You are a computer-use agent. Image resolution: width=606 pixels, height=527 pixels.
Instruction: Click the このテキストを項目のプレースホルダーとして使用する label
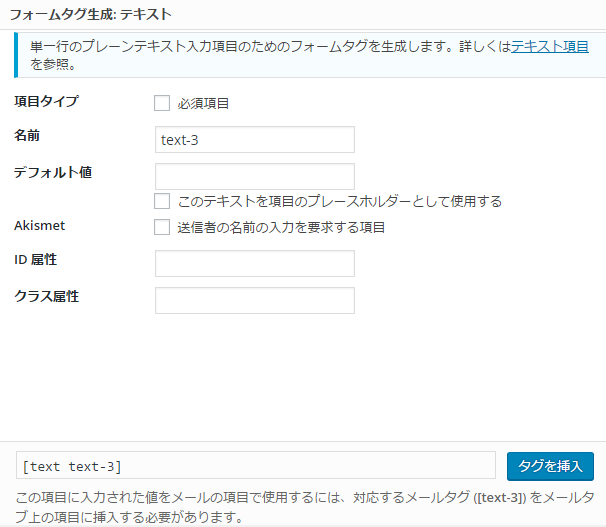[x=339, y=201]
